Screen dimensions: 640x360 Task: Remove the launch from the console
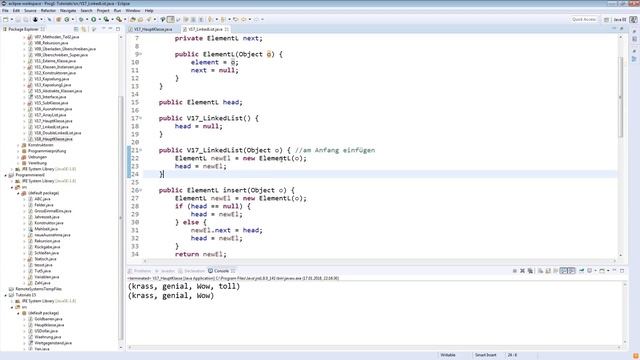point(522,271)
